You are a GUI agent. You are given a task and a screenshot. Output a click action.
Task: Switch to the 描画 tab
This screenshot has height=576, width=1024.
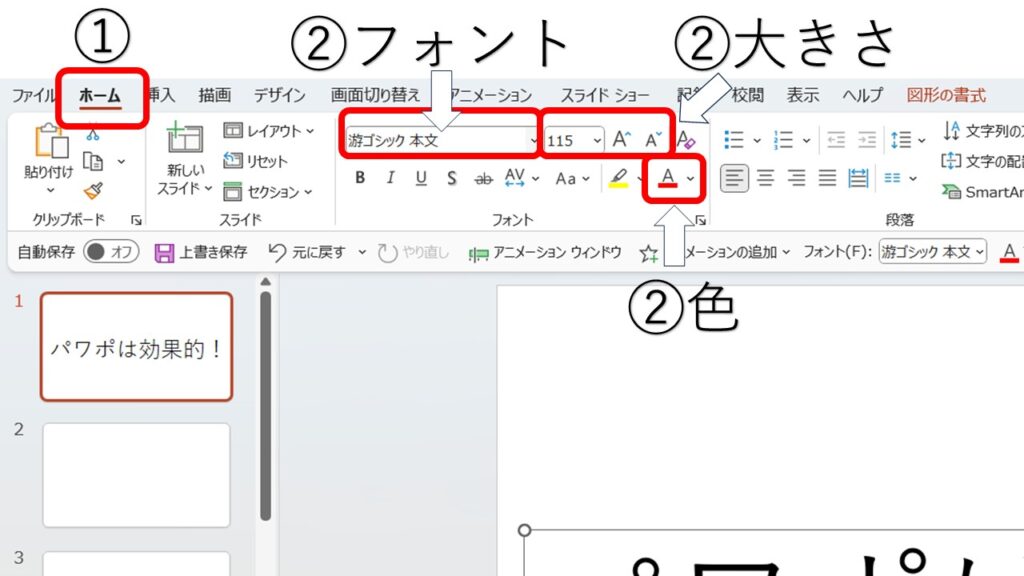215,95
